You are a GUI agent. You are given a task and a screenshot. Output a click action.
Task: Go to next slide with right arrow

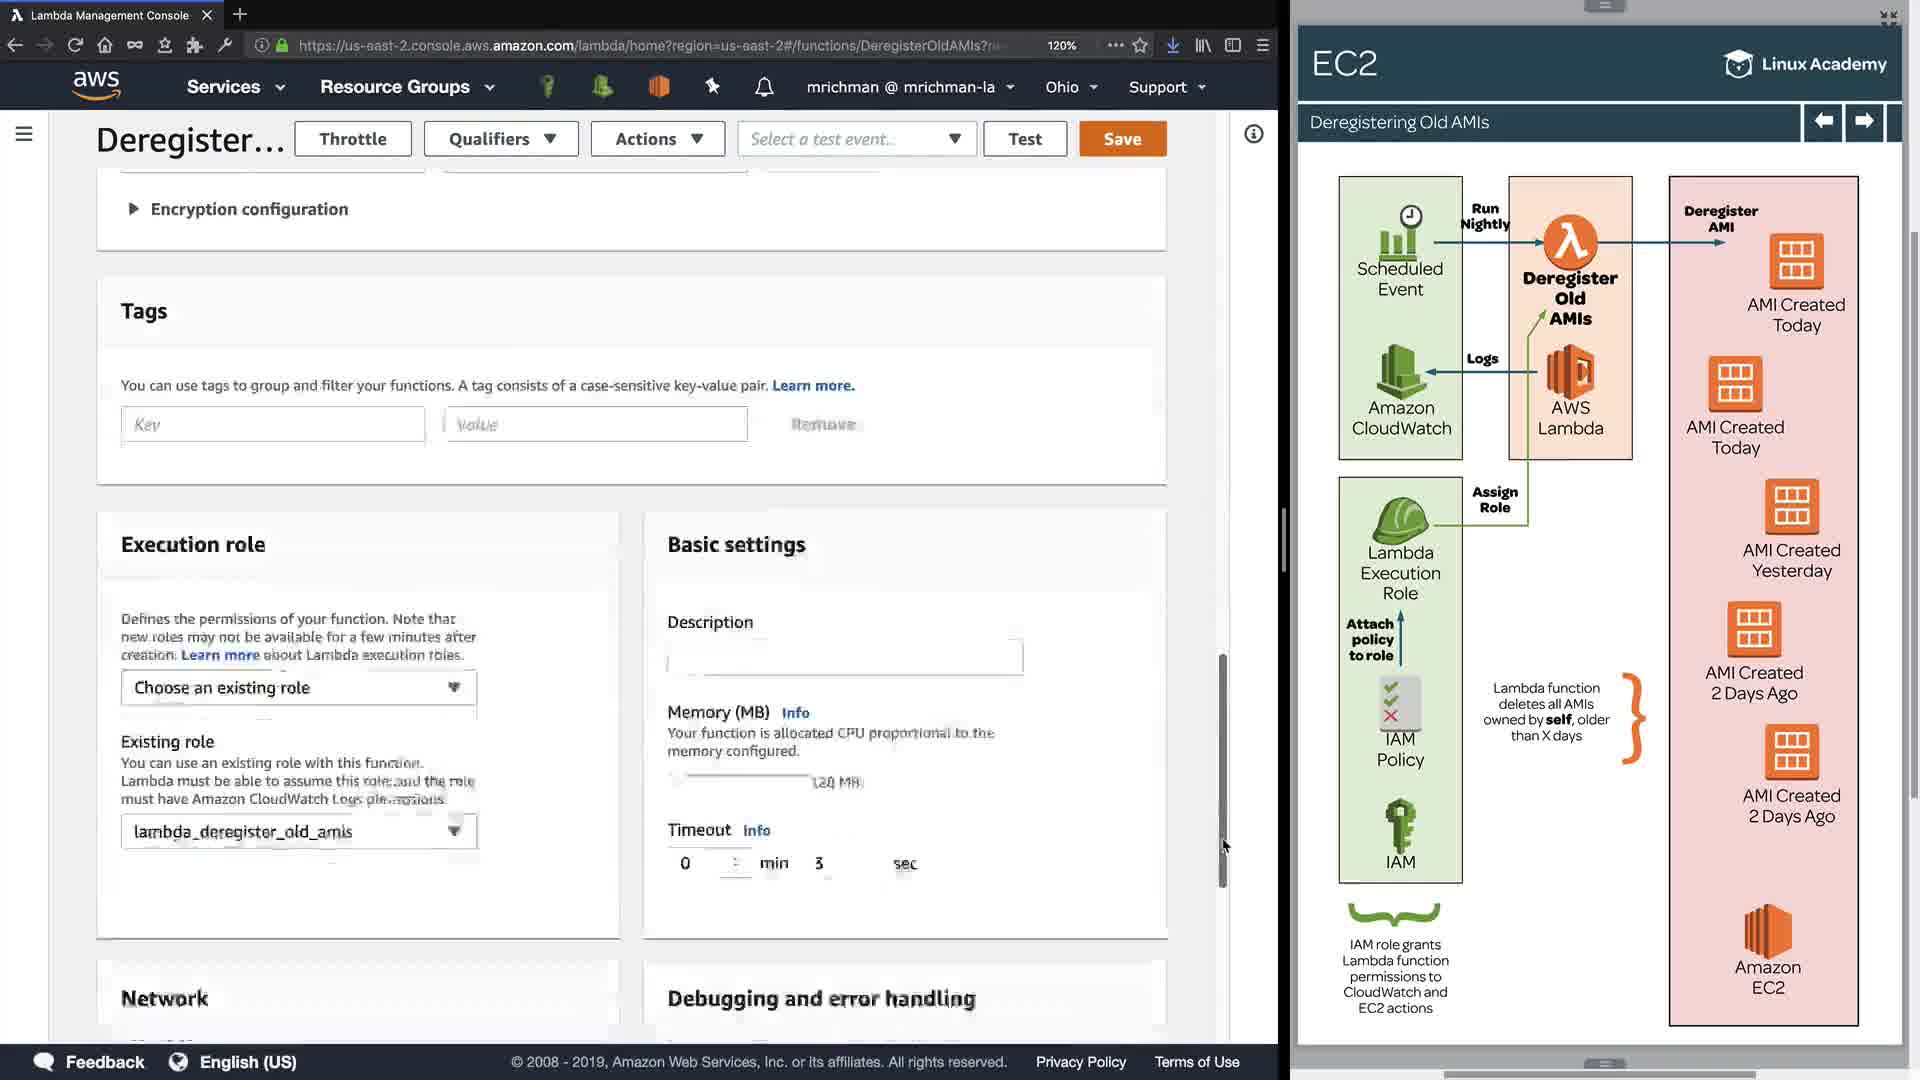pos(1864,121)
